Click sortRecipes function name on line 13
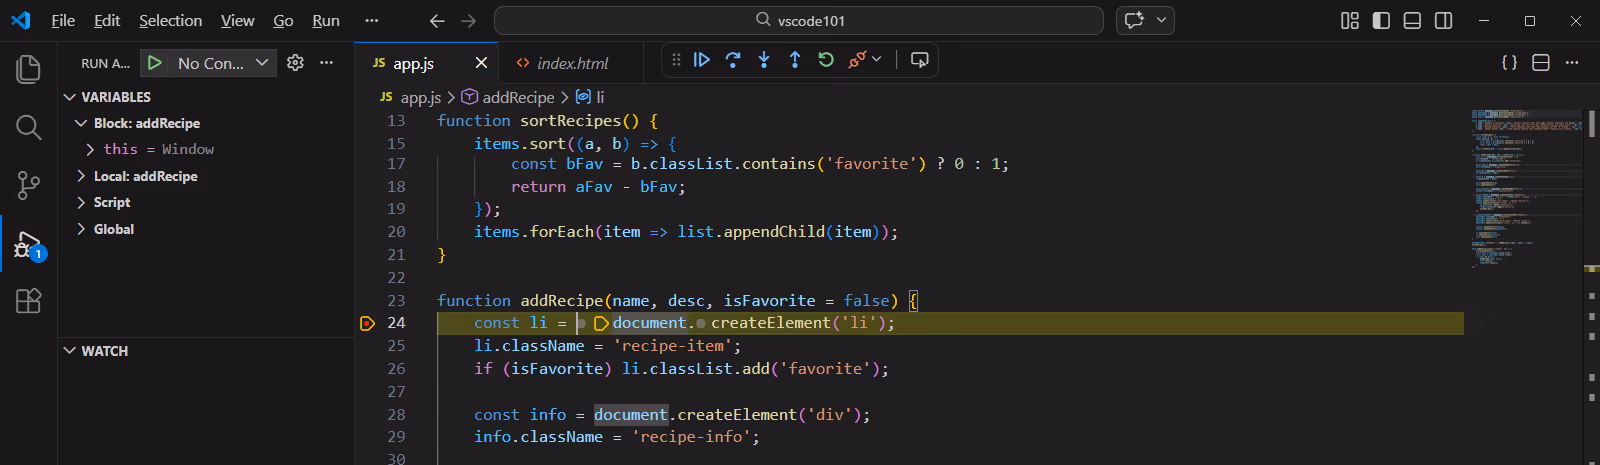1600x465 pixels. (x=571, y=121)
